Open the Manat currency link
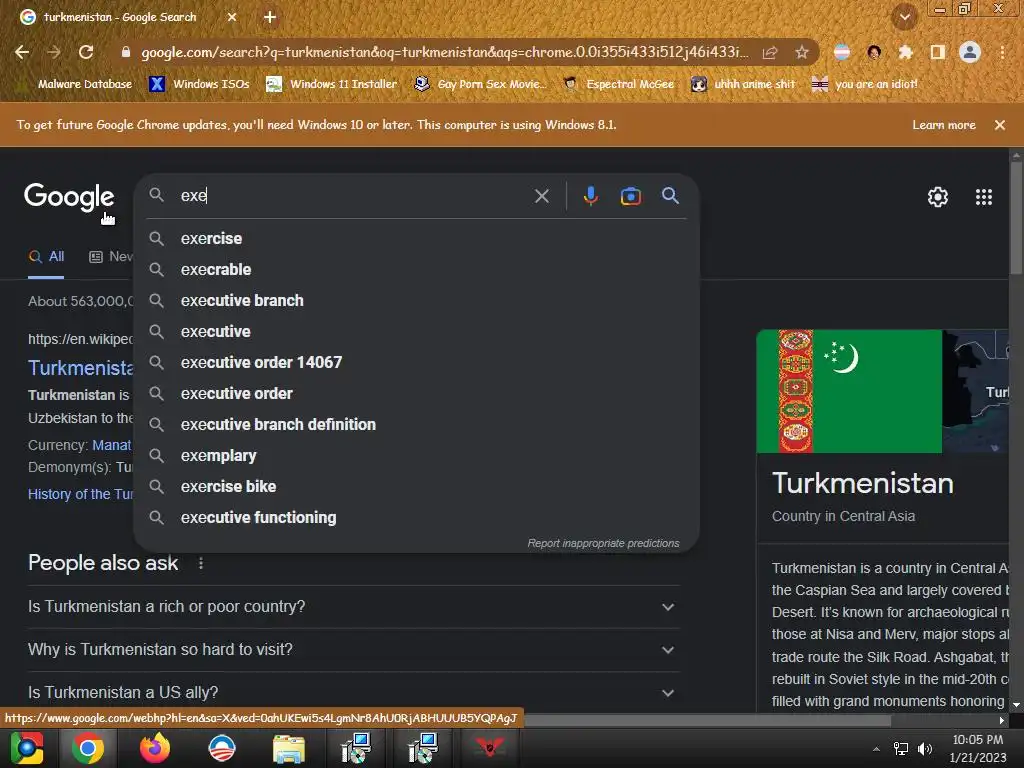 click(112, 445)
